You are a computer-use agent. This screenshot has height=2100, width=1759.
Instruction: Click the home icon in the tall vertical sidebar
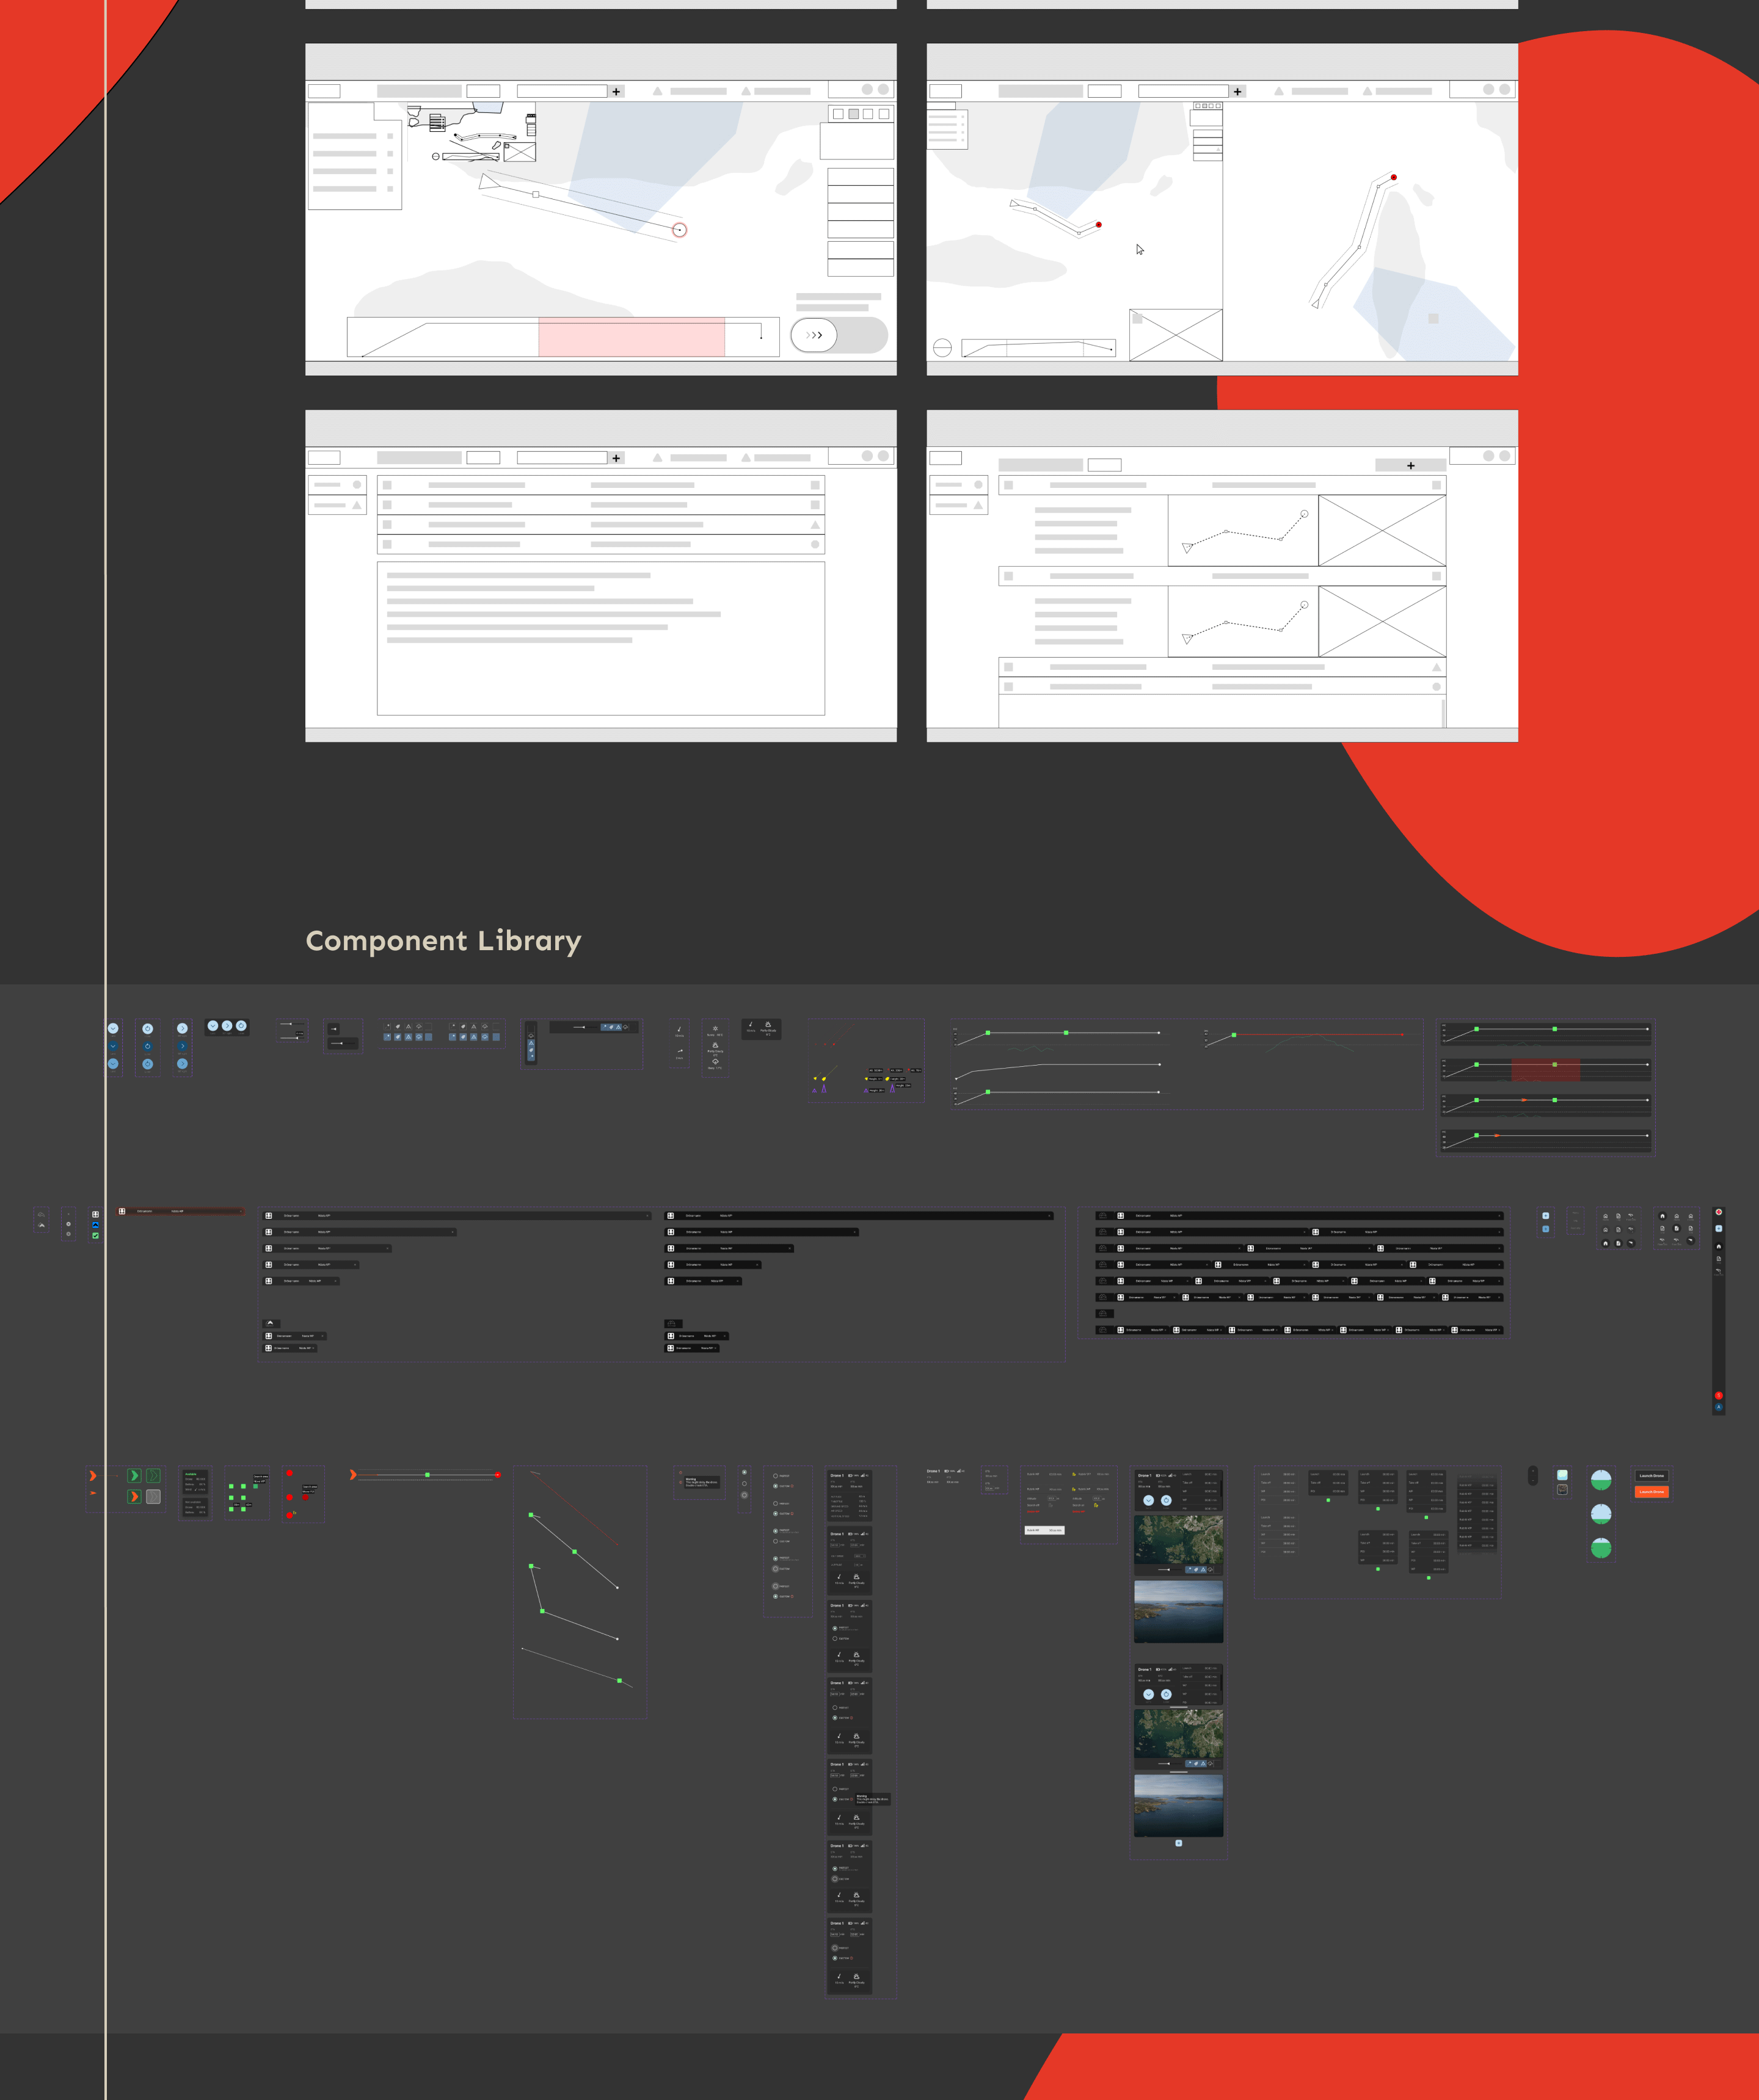click(x=1719, y=1246)
